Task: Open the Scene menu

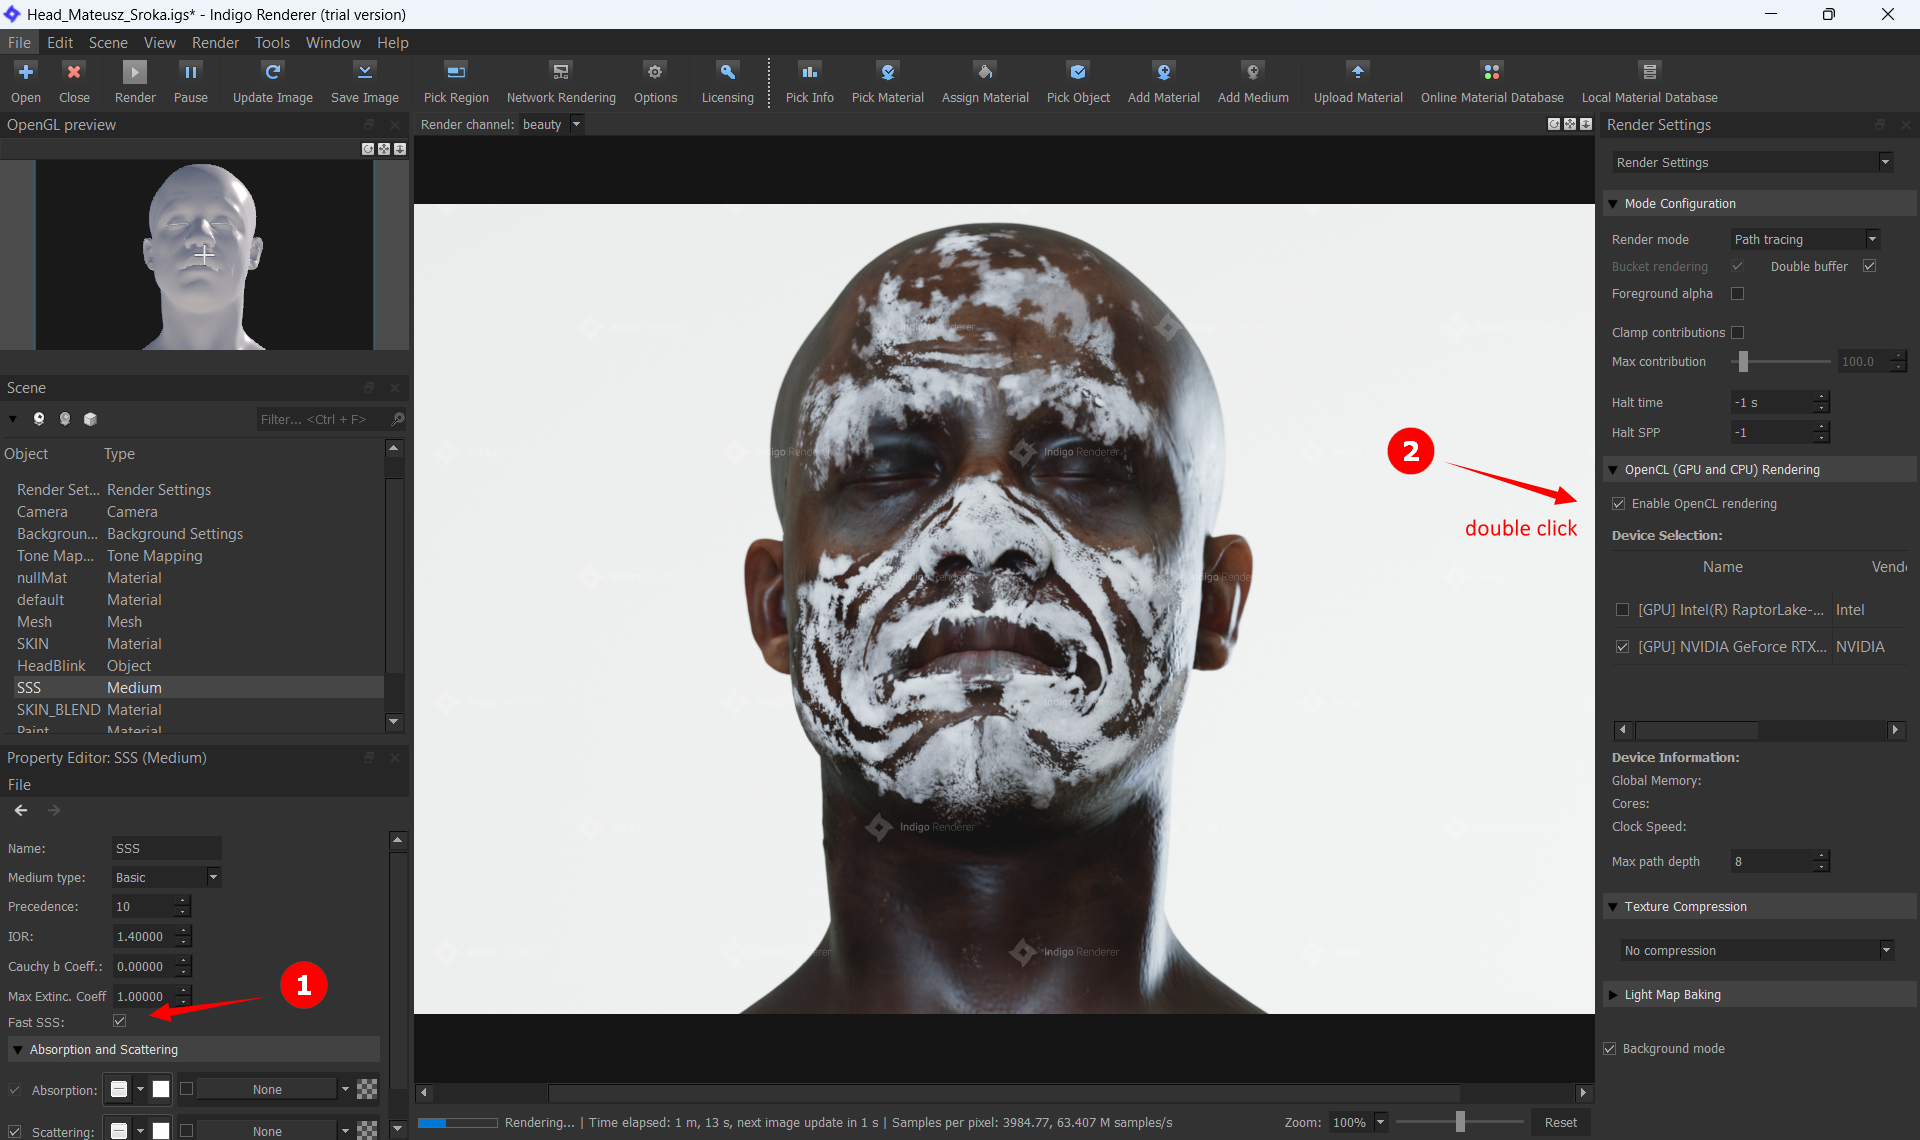Action: tap(108, 43)
